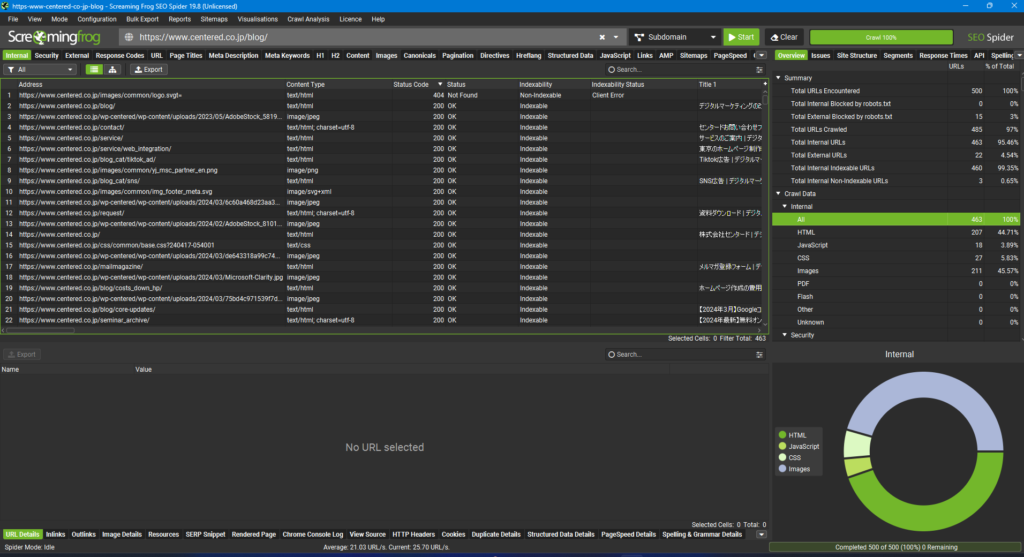This screenshot has height=557, width=1024.
Task: Collapse the Summary section
Action: pyautogui.click(x=778, y=78)
